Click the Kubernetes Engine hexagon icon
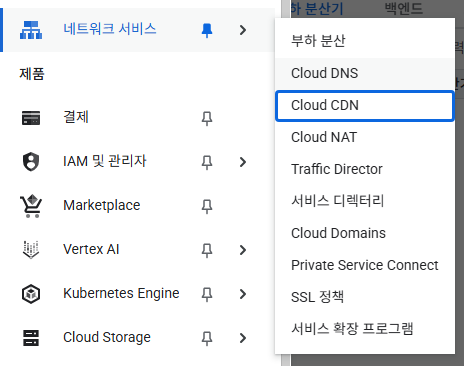The height and width of the screenshot is (366, 464). point(31,294)
